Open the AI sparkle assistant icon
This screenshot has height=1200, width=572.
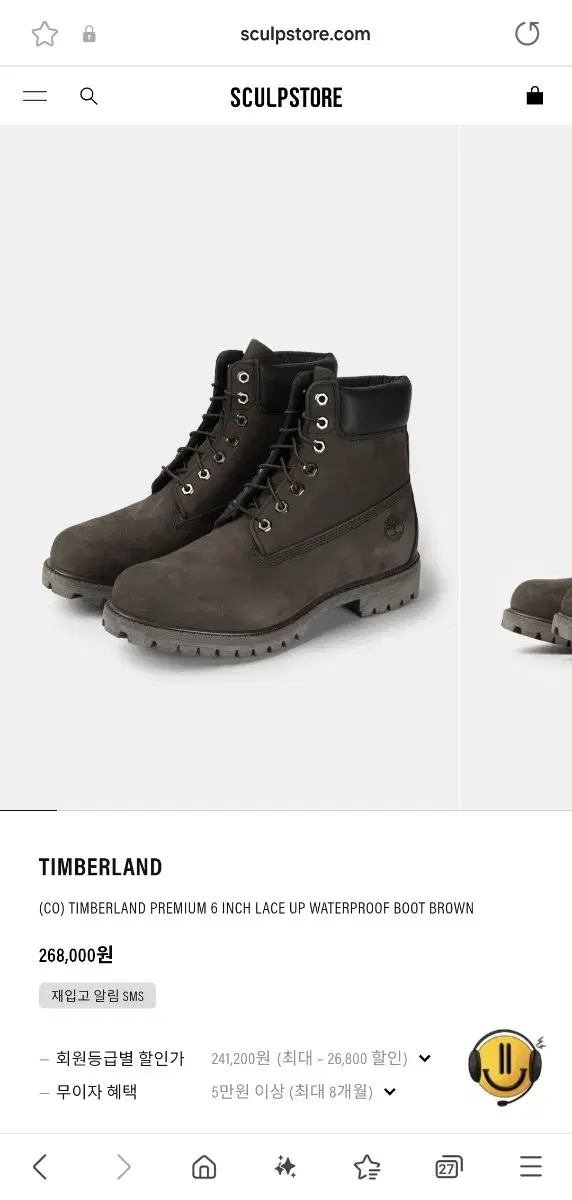(x=285, y=1166)
